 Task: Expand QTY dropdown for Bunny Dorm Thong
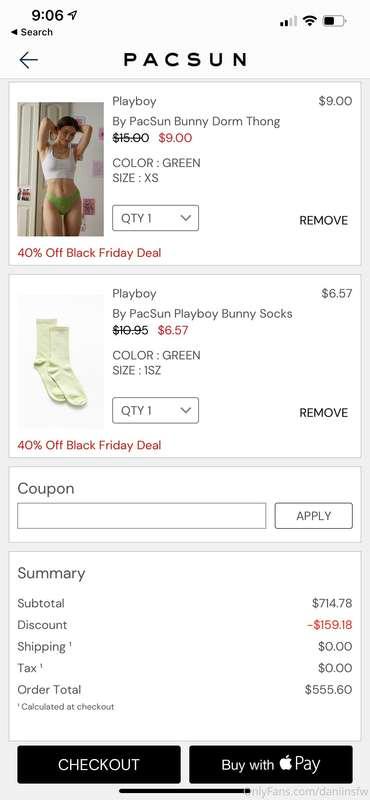tap(156, 218)
